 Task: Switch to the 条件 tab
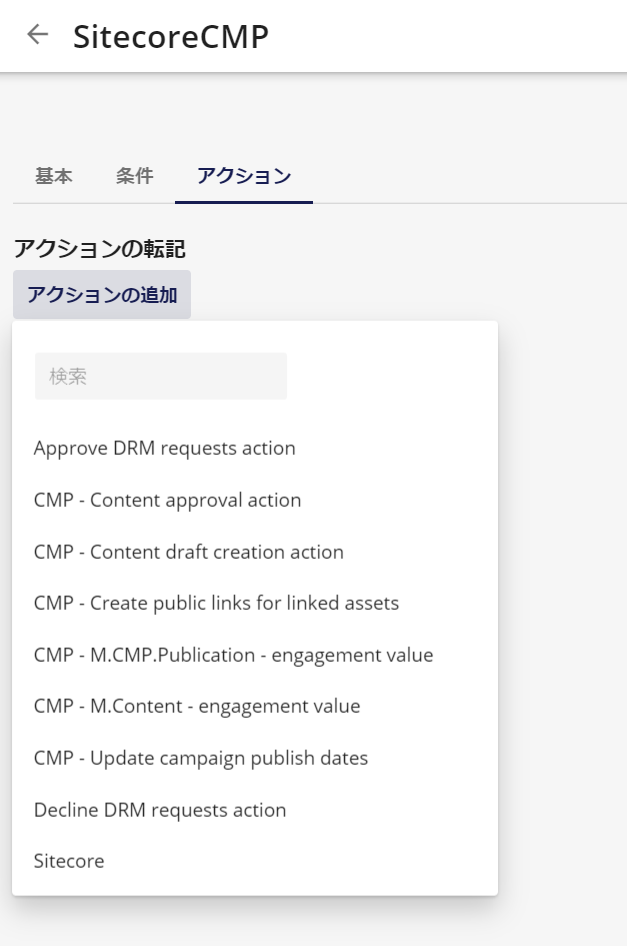[135, 176]
